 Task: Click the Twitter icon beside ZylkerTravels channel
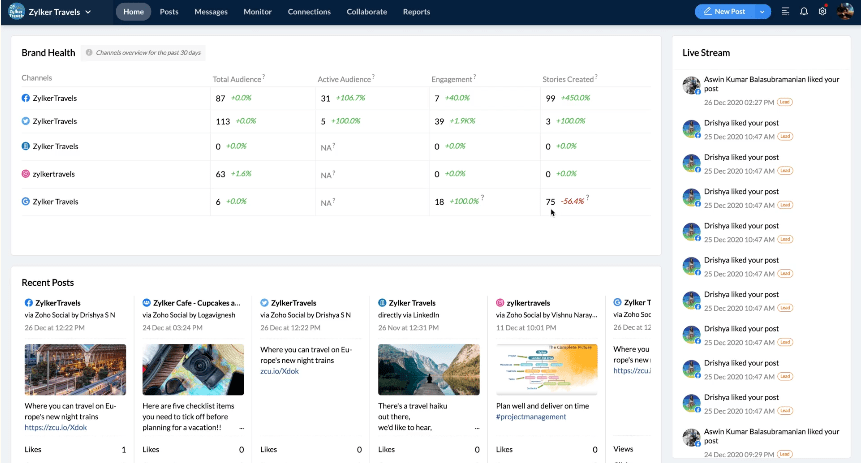click(26, 121)
